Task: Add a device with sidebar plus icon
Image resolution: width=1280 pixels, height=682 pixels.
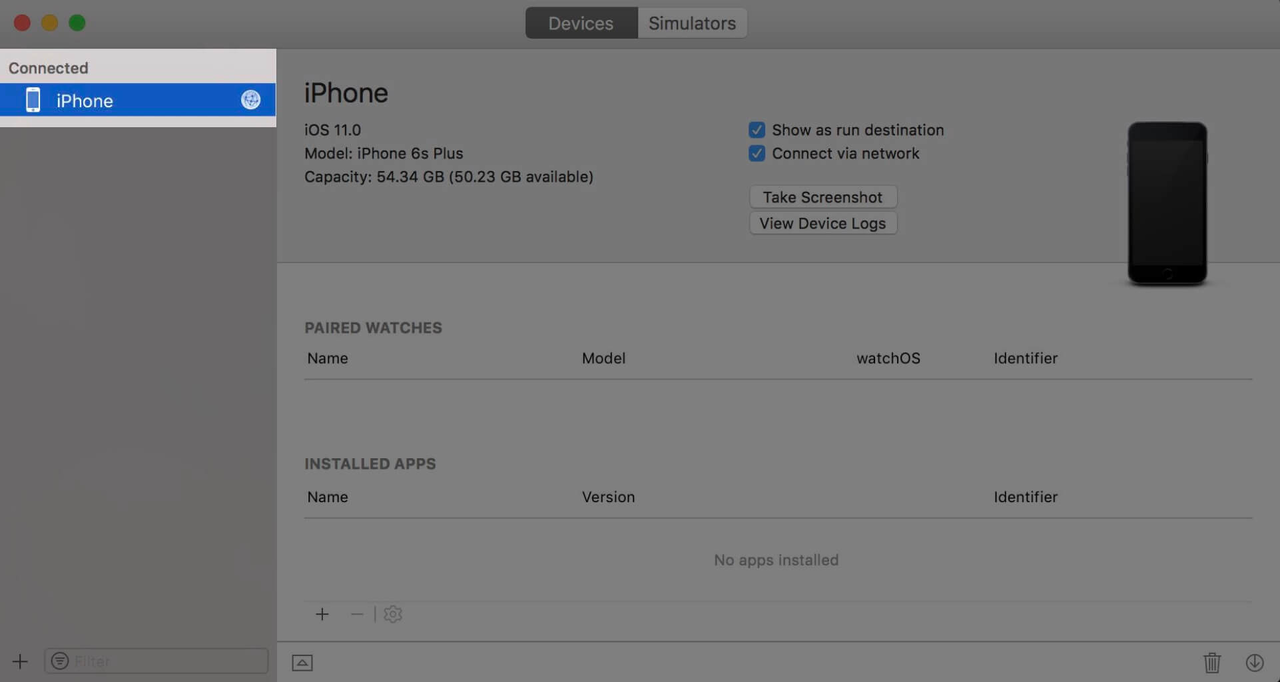Action: [x=20, y=661]
